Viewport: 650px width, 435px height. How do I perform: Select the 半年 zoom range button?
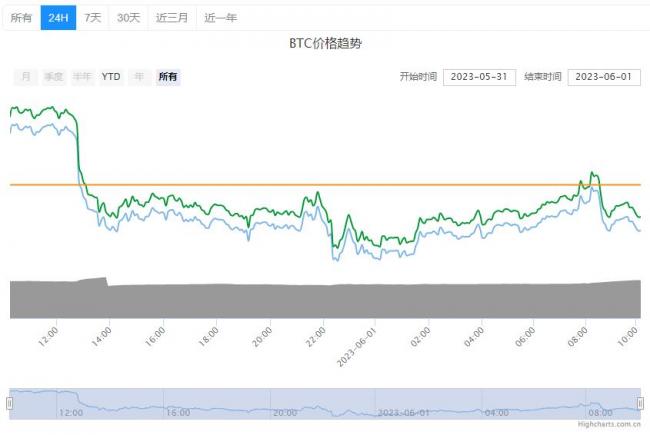tap(82, 77)
